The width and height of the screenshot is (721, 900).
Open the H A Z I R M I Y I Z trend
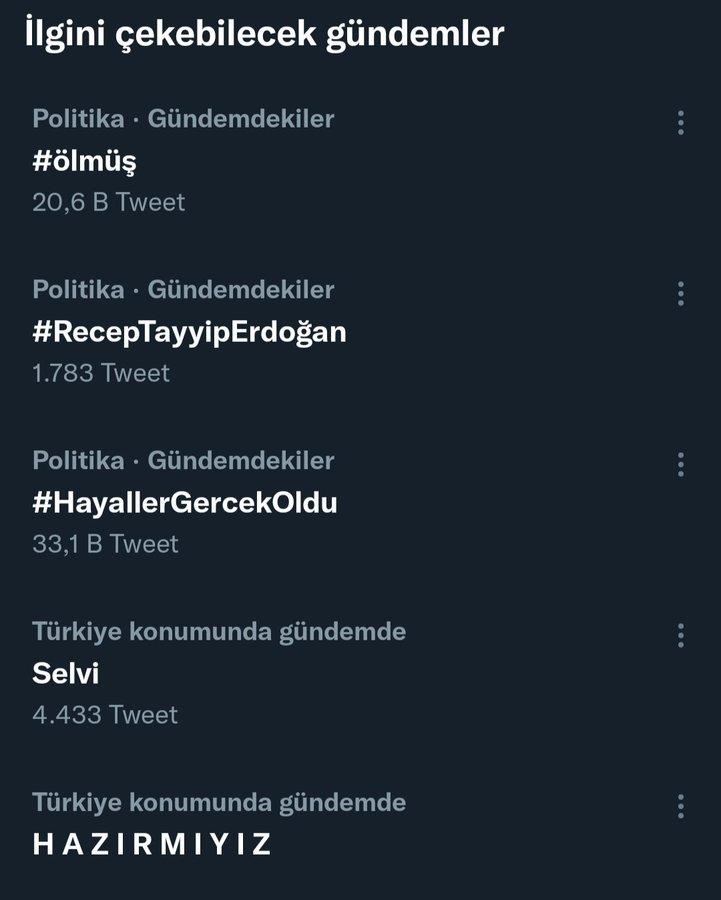point(152,844)
